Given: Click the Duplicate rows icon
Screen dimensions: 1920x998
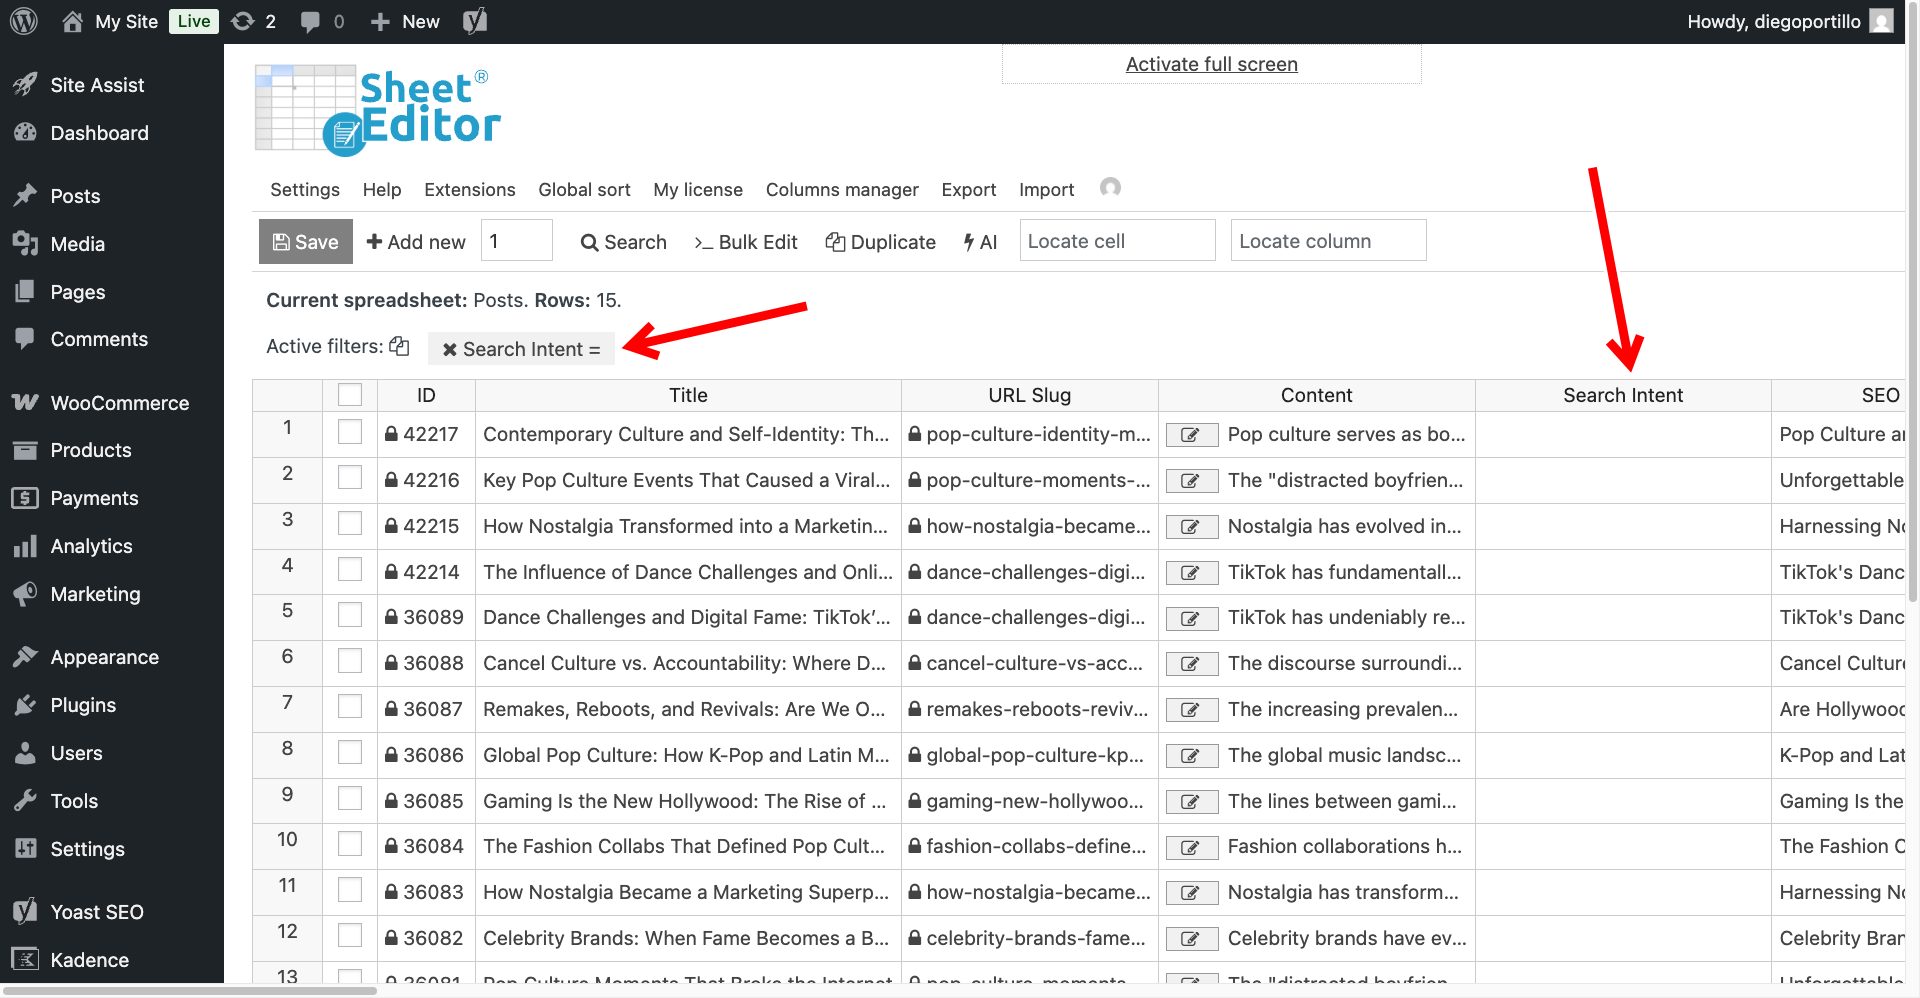Looking at the screenshot, I should point(836,242).
